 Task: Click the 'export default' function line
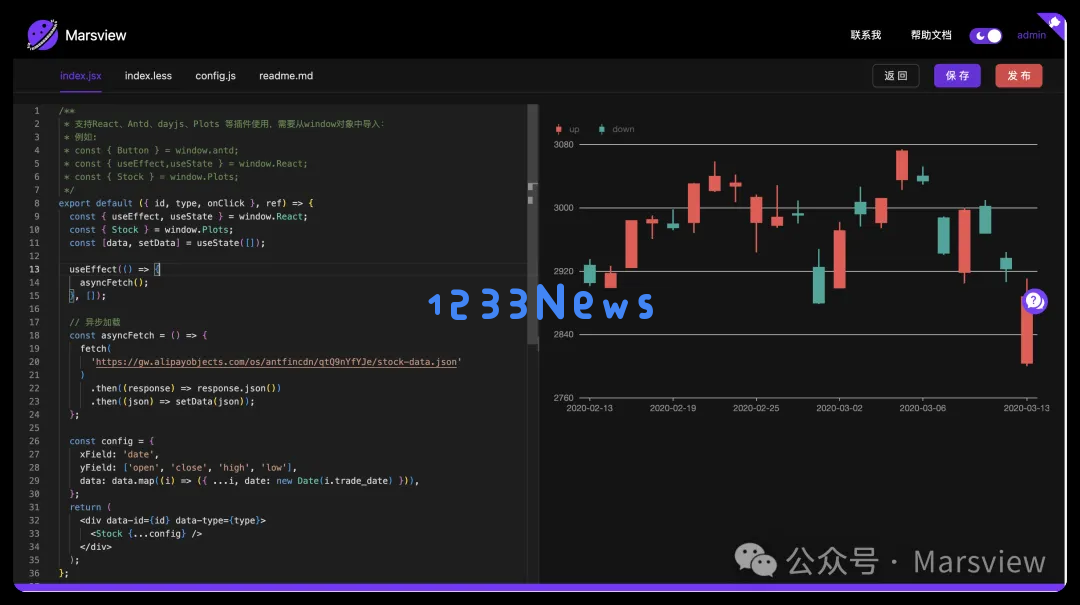pos(186,203)
